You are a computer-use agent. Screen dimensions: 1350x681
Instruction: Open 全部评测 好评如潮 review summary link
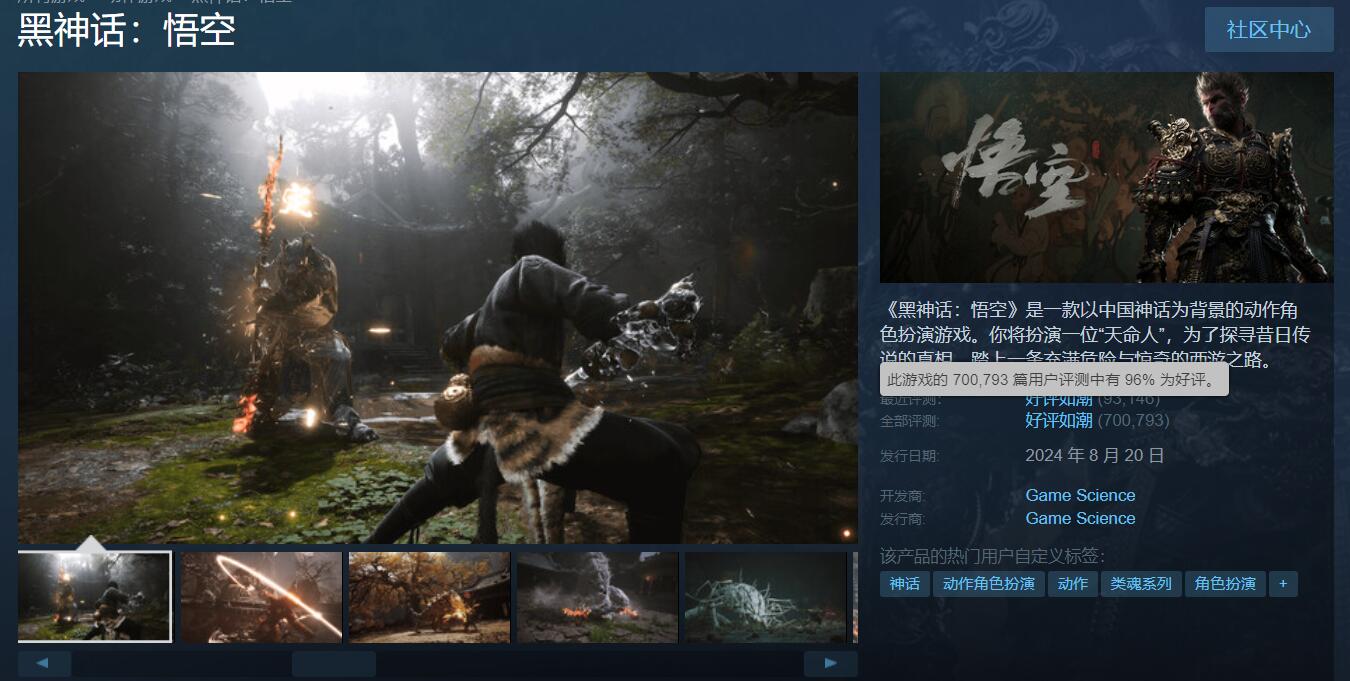pyautogui.click(x=1058, y=421)
